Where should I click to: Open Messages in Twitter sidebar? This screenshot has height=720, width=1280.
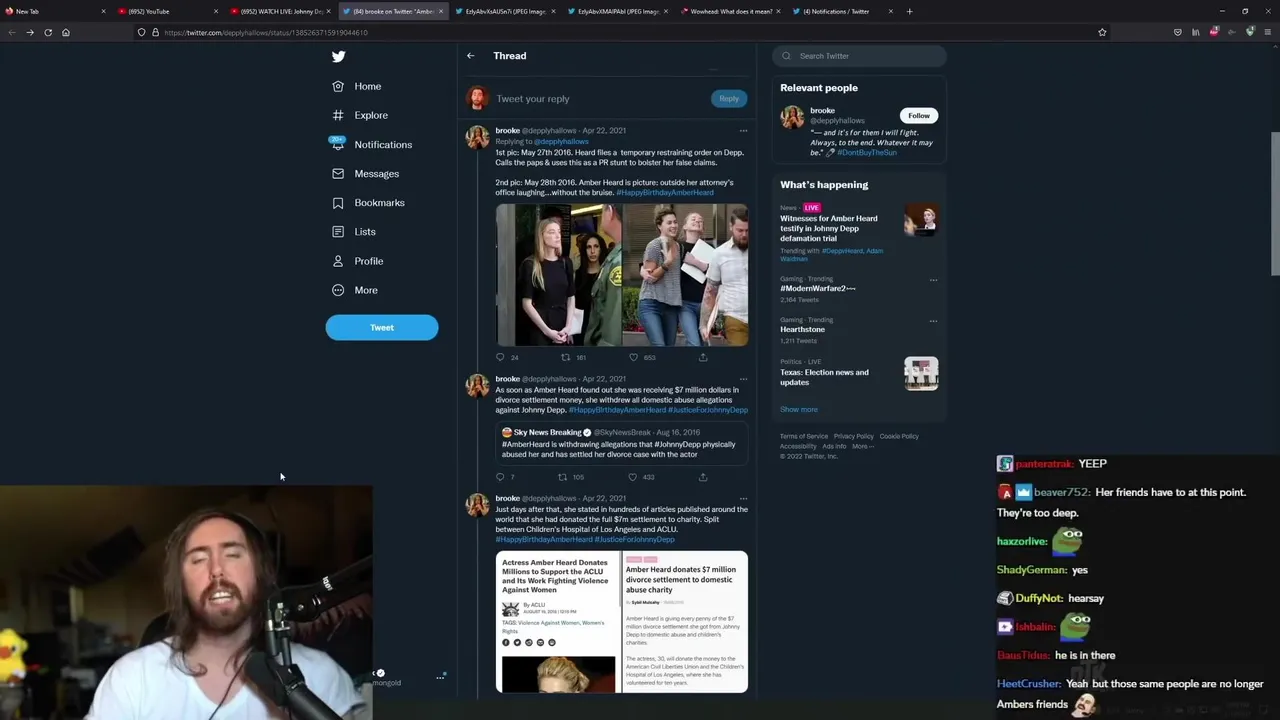(x=365, y=174)
